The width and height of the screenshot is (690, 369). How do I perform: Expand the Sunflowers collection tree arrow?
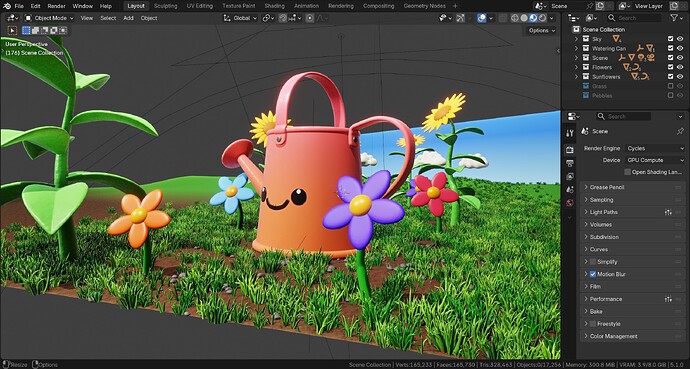[576, 77]
